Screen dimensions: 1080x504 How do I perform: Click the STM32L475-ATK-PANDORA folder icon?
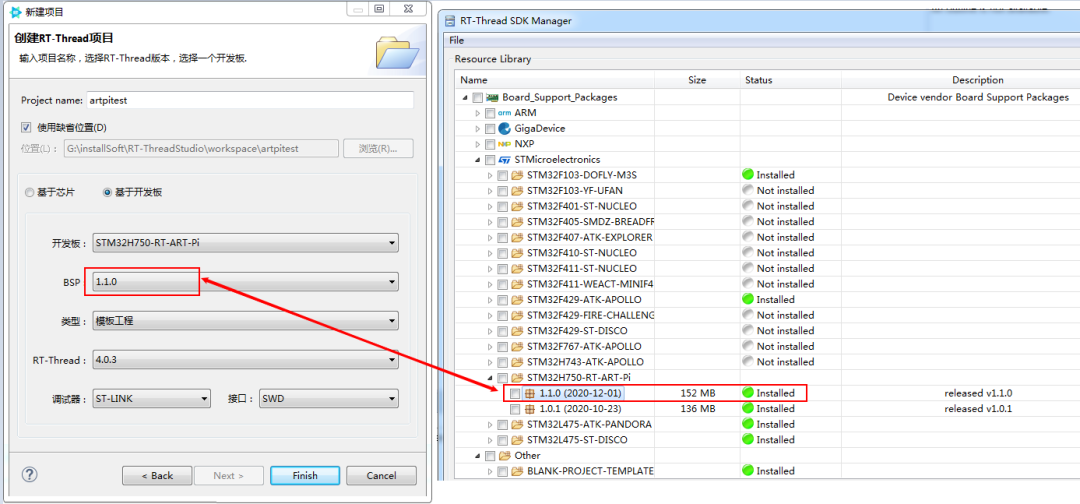click(518, 424)
